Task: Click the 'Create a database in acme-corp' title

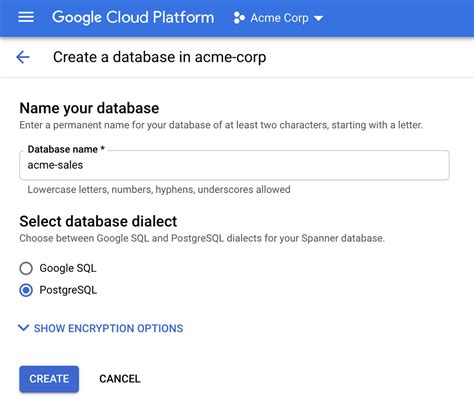Action: [x=159, y=57]
